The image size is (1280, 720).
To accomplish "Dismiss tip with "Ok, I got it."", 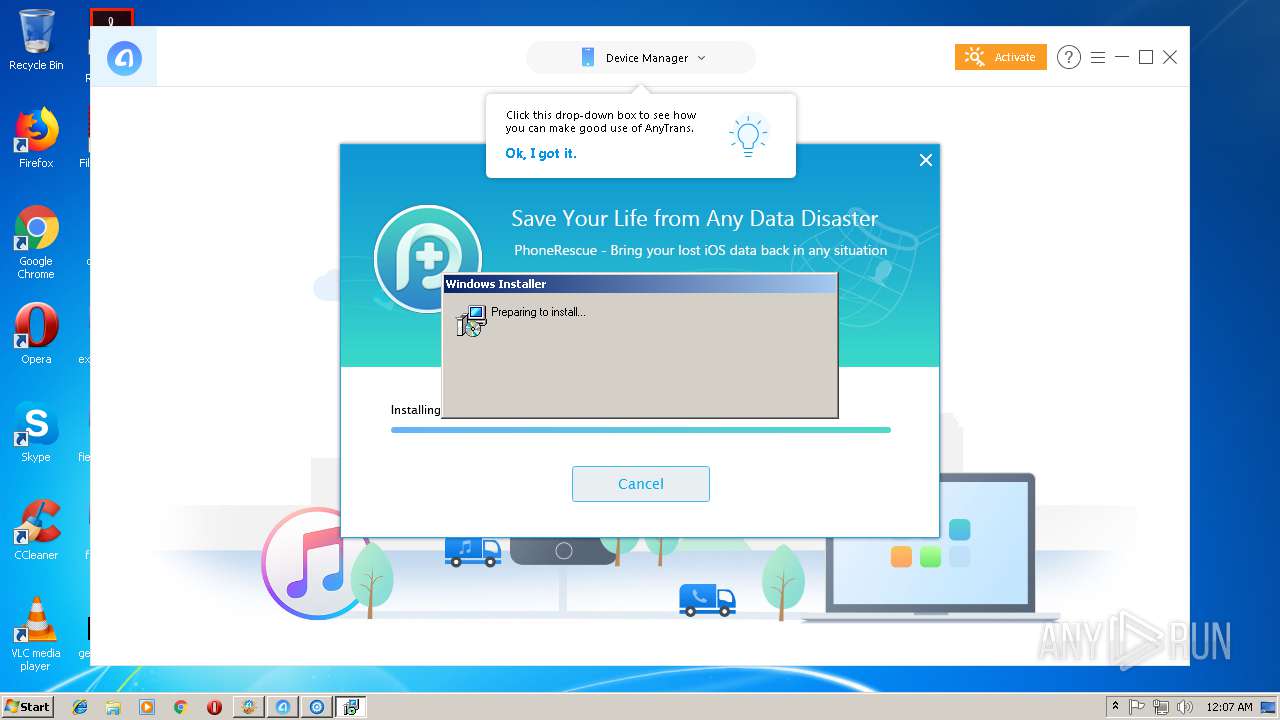I will pos(540,153).
